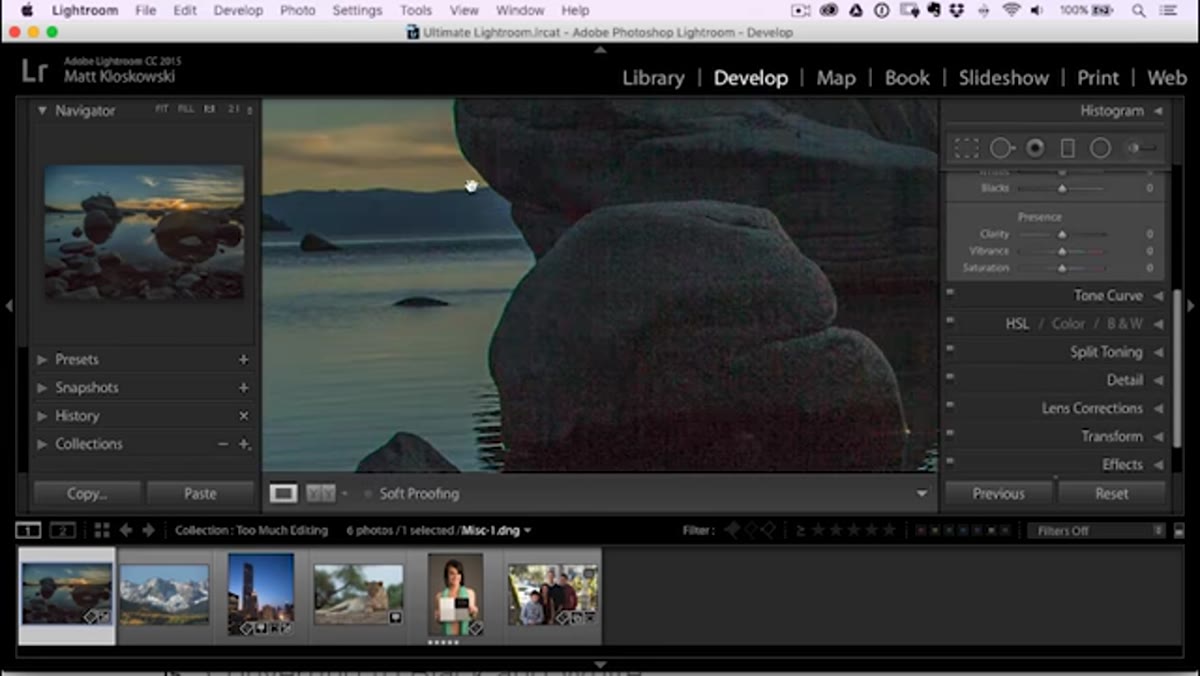Go forward with the filmstrip right arrow
The height and width of the screenshot is (676, 1200).
pos(148,530)
